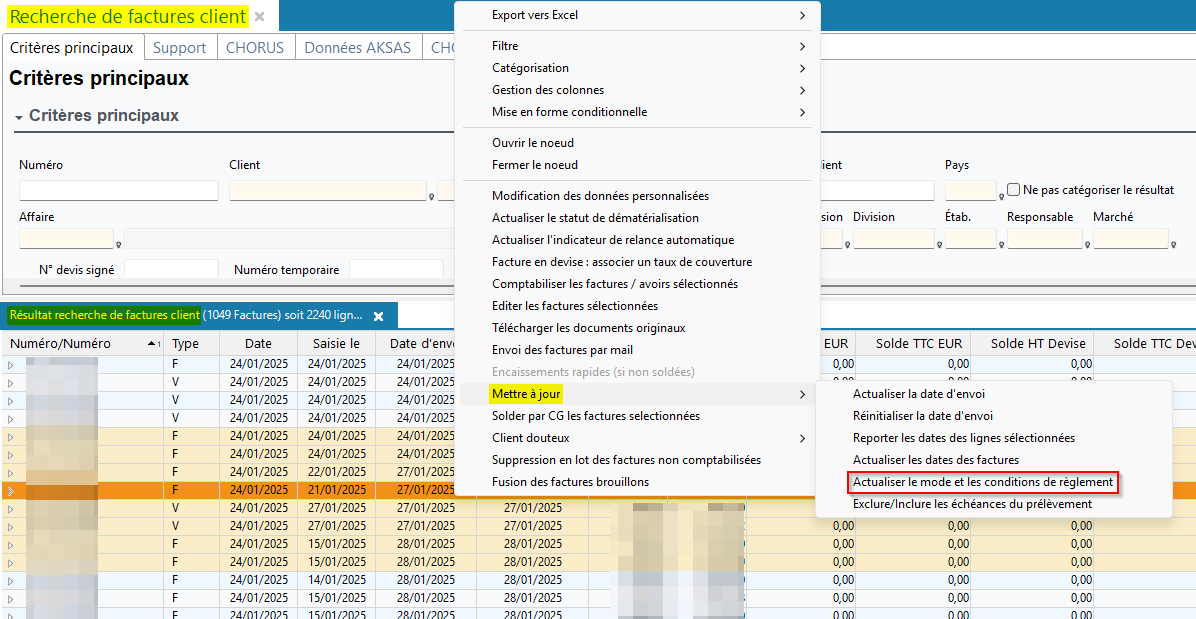The height and width of the screenshot is (619, 1196).
Task: Click the lookup icon next to Affaire field
Action: pos(119,244)
